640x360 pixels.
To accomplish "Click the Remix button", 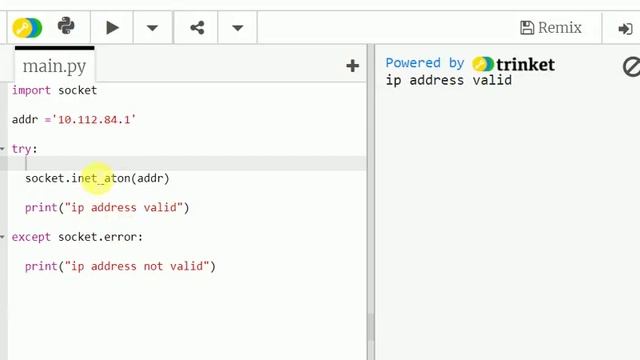I will 551,28.
